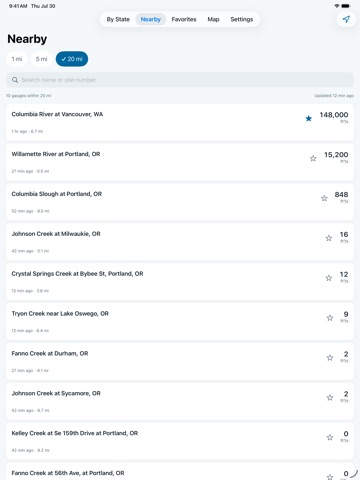Image resolution: width=360 pixels, height=480 pixels.
Task: Open Johnson Creek at Milwaukie, OR gauge
Action: [x=180, y=242]
